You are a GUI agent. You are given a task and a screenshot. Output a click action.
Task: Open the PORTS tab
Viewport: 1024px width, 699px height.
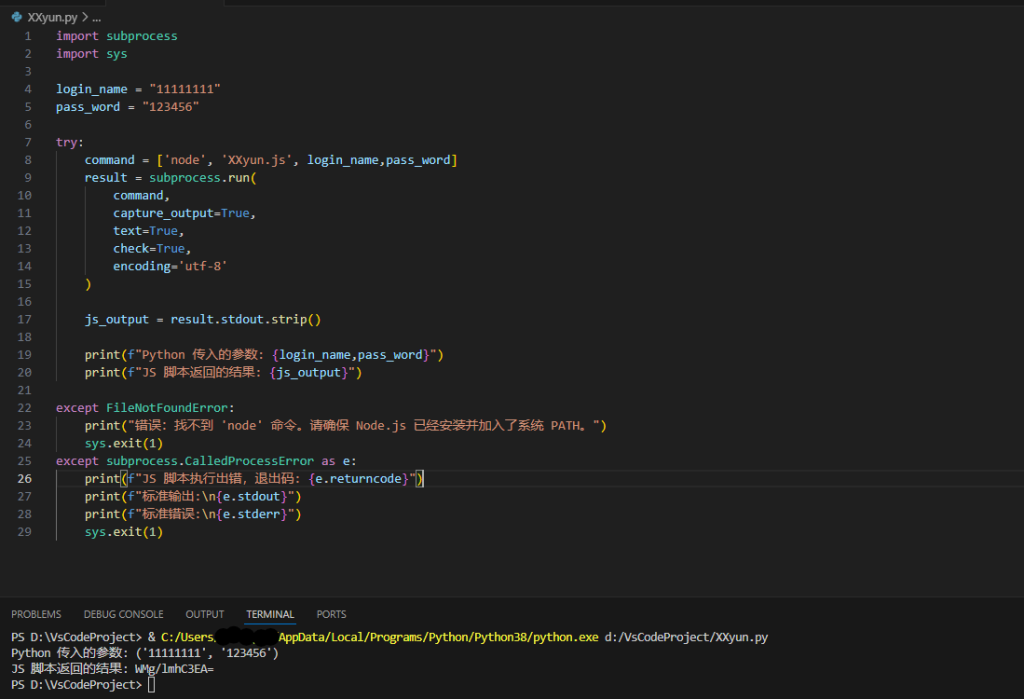(331, 614)
